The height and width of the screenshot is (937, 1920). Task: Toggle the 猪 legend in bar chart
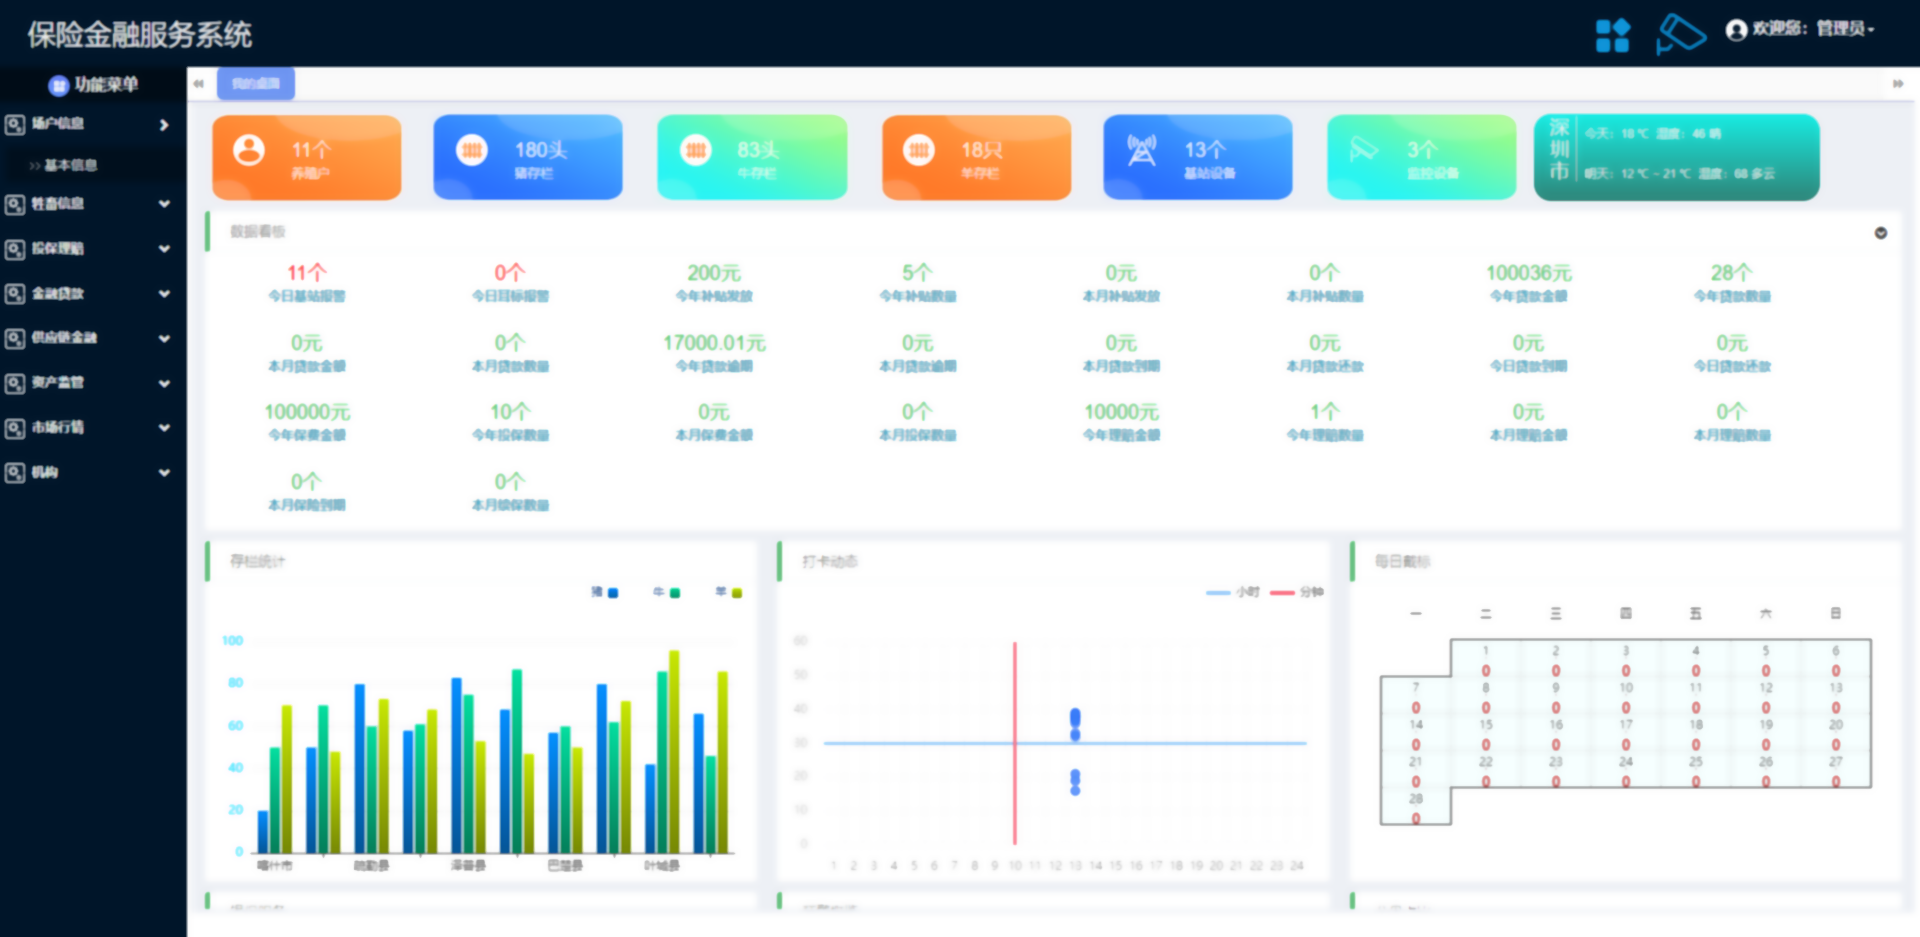[604, 592]
